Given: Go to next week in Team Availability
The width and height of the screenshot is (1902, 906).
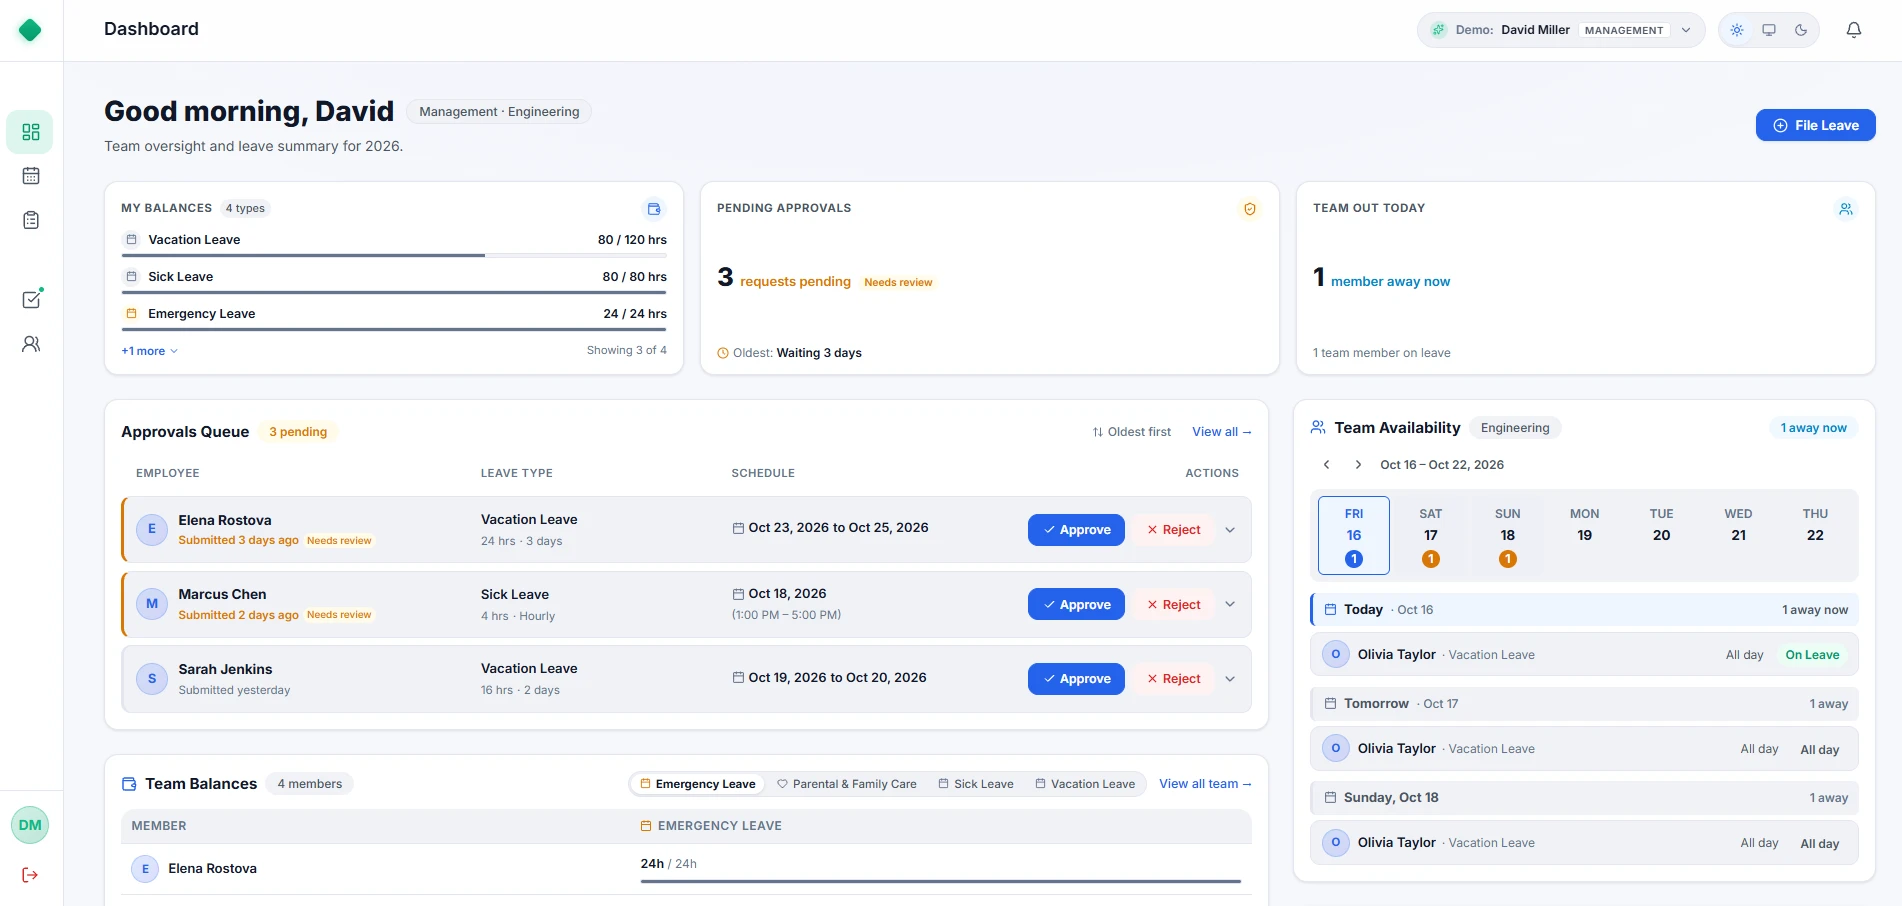Looking at the screenshot, I should 1358,465.
